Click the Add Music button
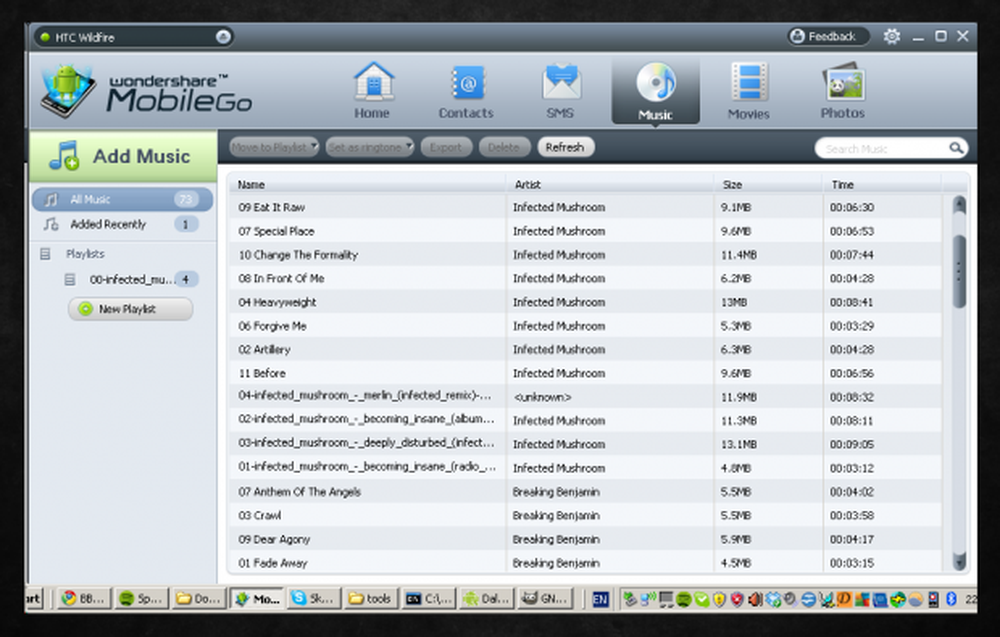This screenshot has height=637, width=1000. pos(123,156)
